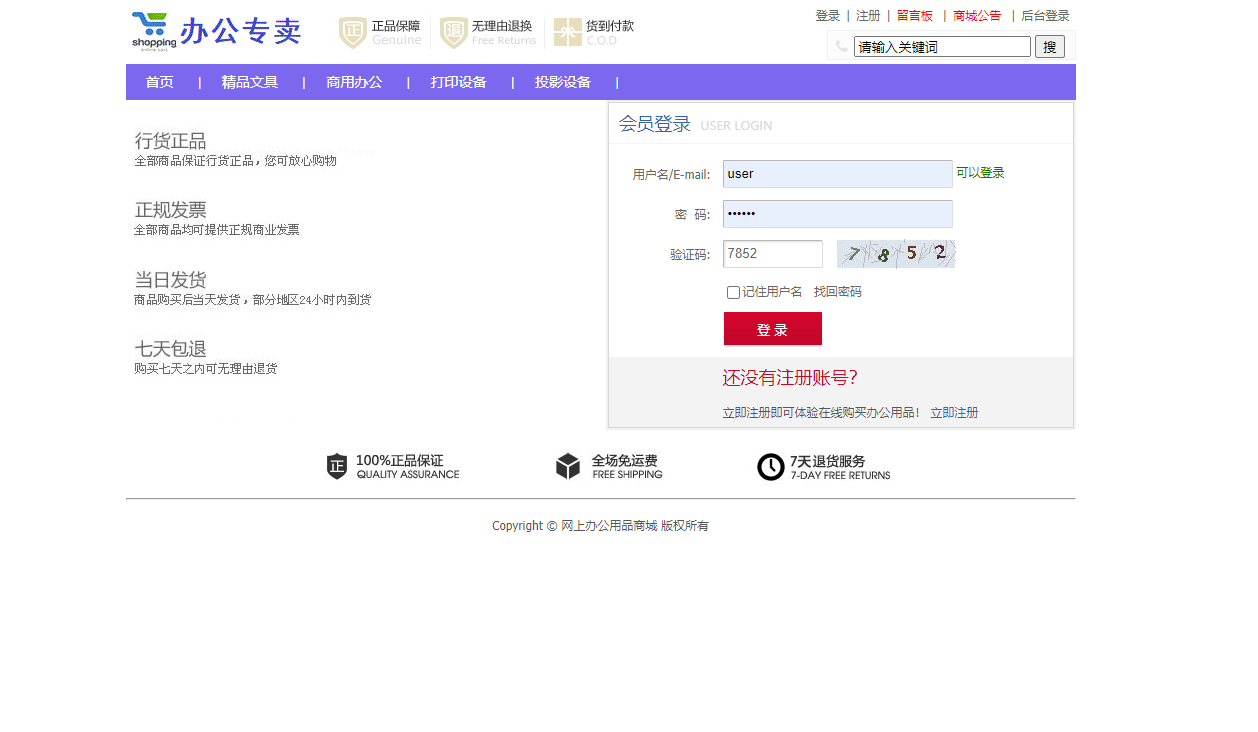The width and height of the screenshot is (1258, 732).
Task: Open the 商城公告 announcements page
Action: coord(977,15)
